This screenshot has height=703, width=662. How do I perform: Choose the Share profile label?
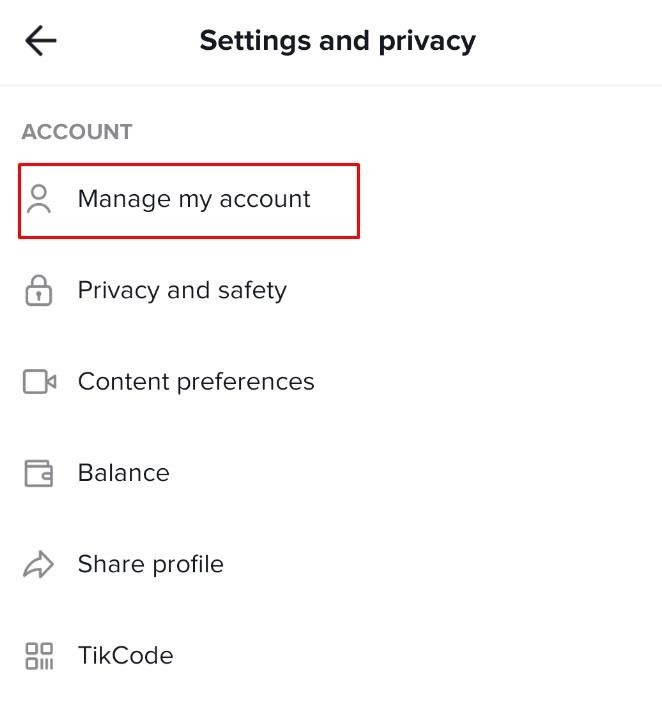(151, 565)
